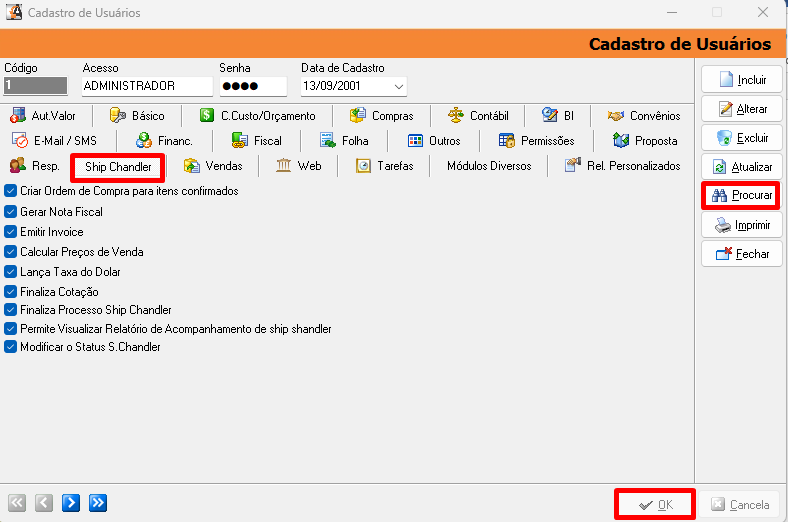
Task: Go to the previous record arrow
Action: pos(44,503)
